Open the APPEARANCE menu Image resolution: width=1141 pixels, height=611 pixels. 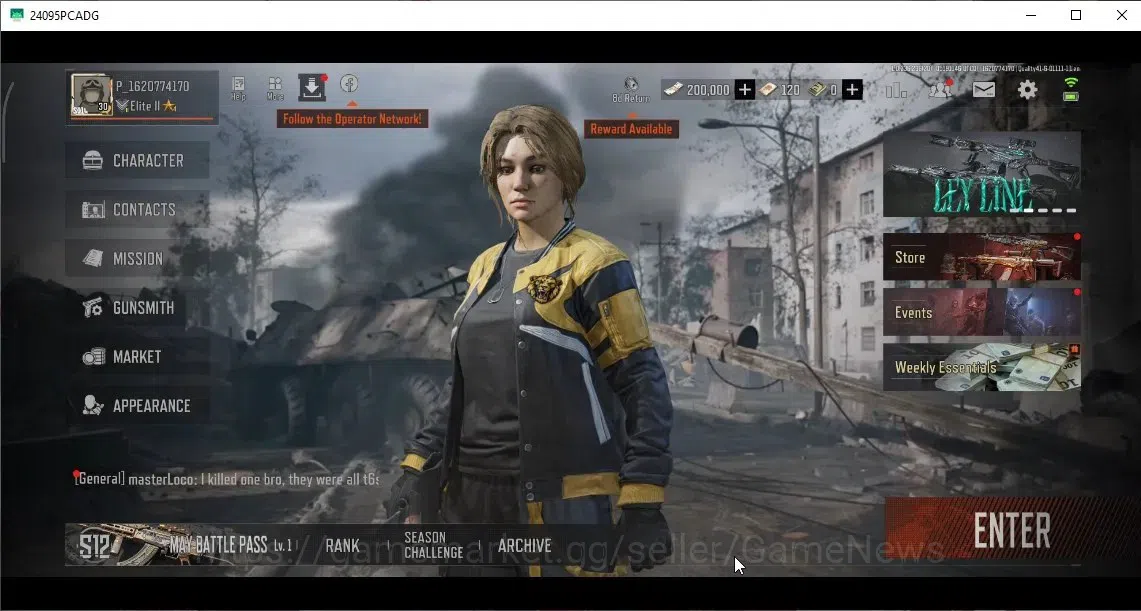click(x=138, y=406)
